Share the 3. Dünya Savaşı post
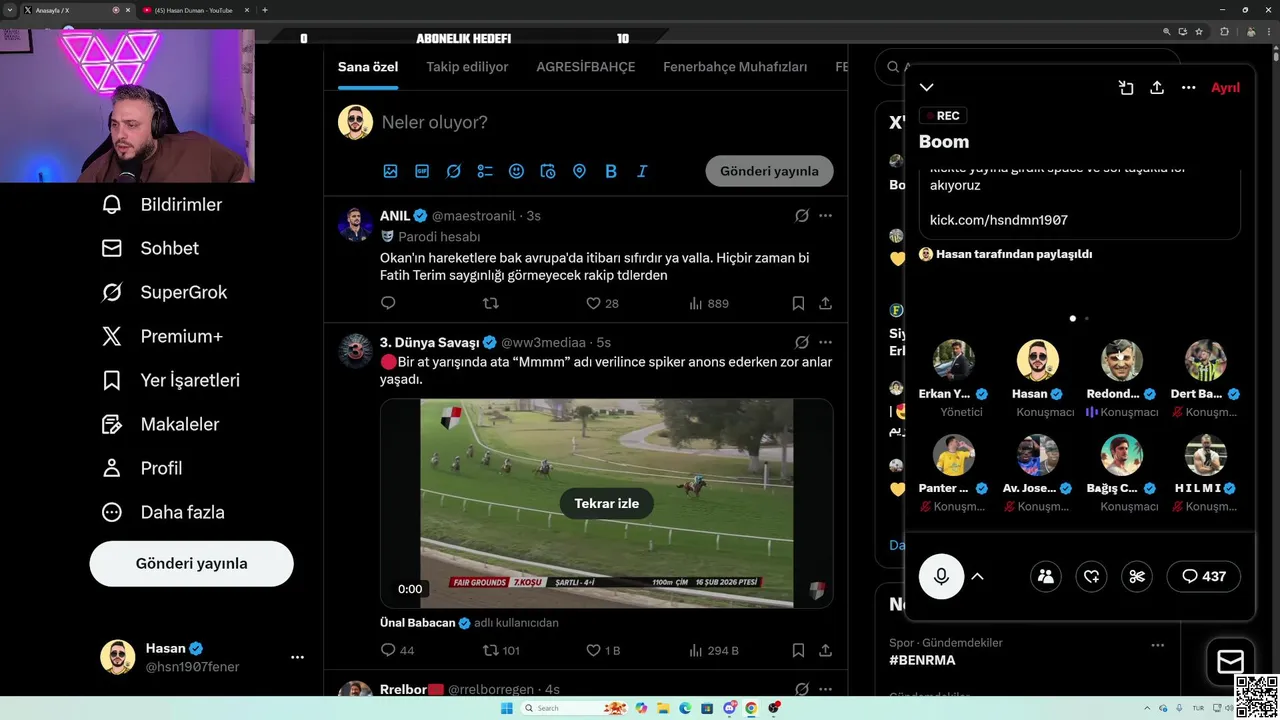 pos(825,650)
